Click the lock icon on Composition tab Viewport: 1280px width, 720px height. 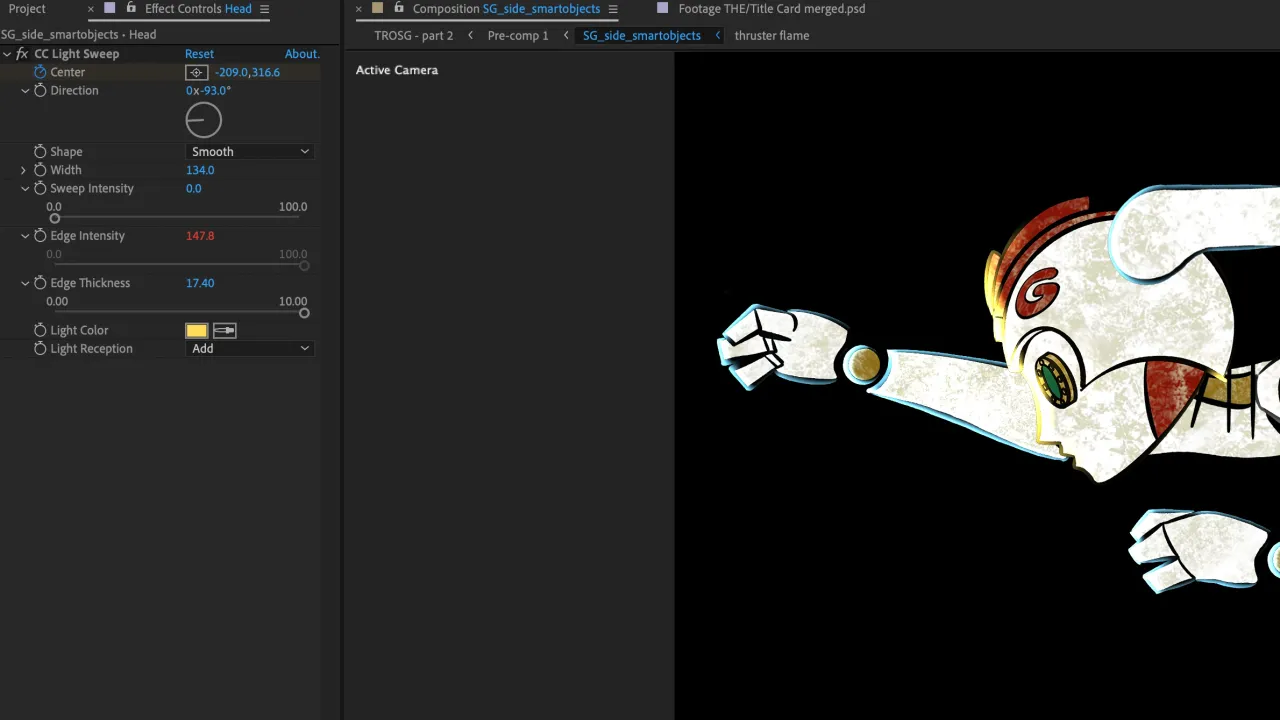pyautogui.click(x=399, y=8)
